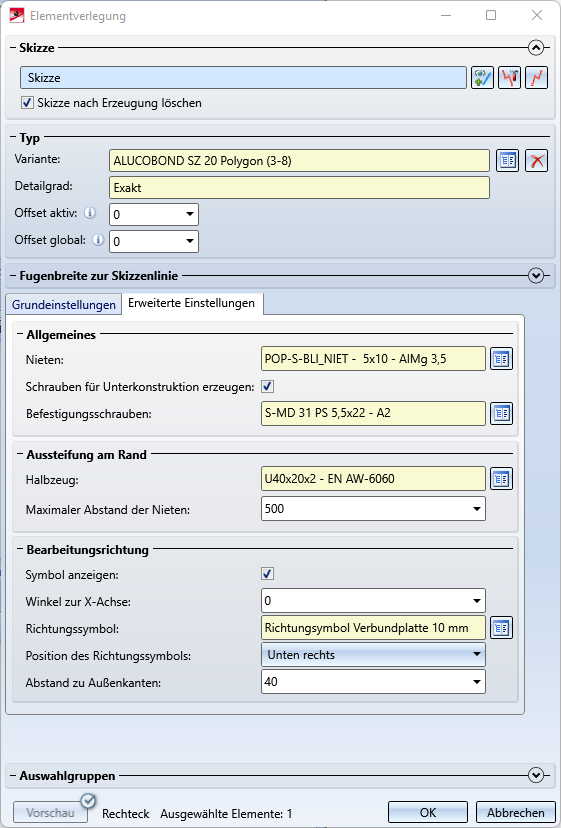Click the Detailgrad field Exakt

300,188
